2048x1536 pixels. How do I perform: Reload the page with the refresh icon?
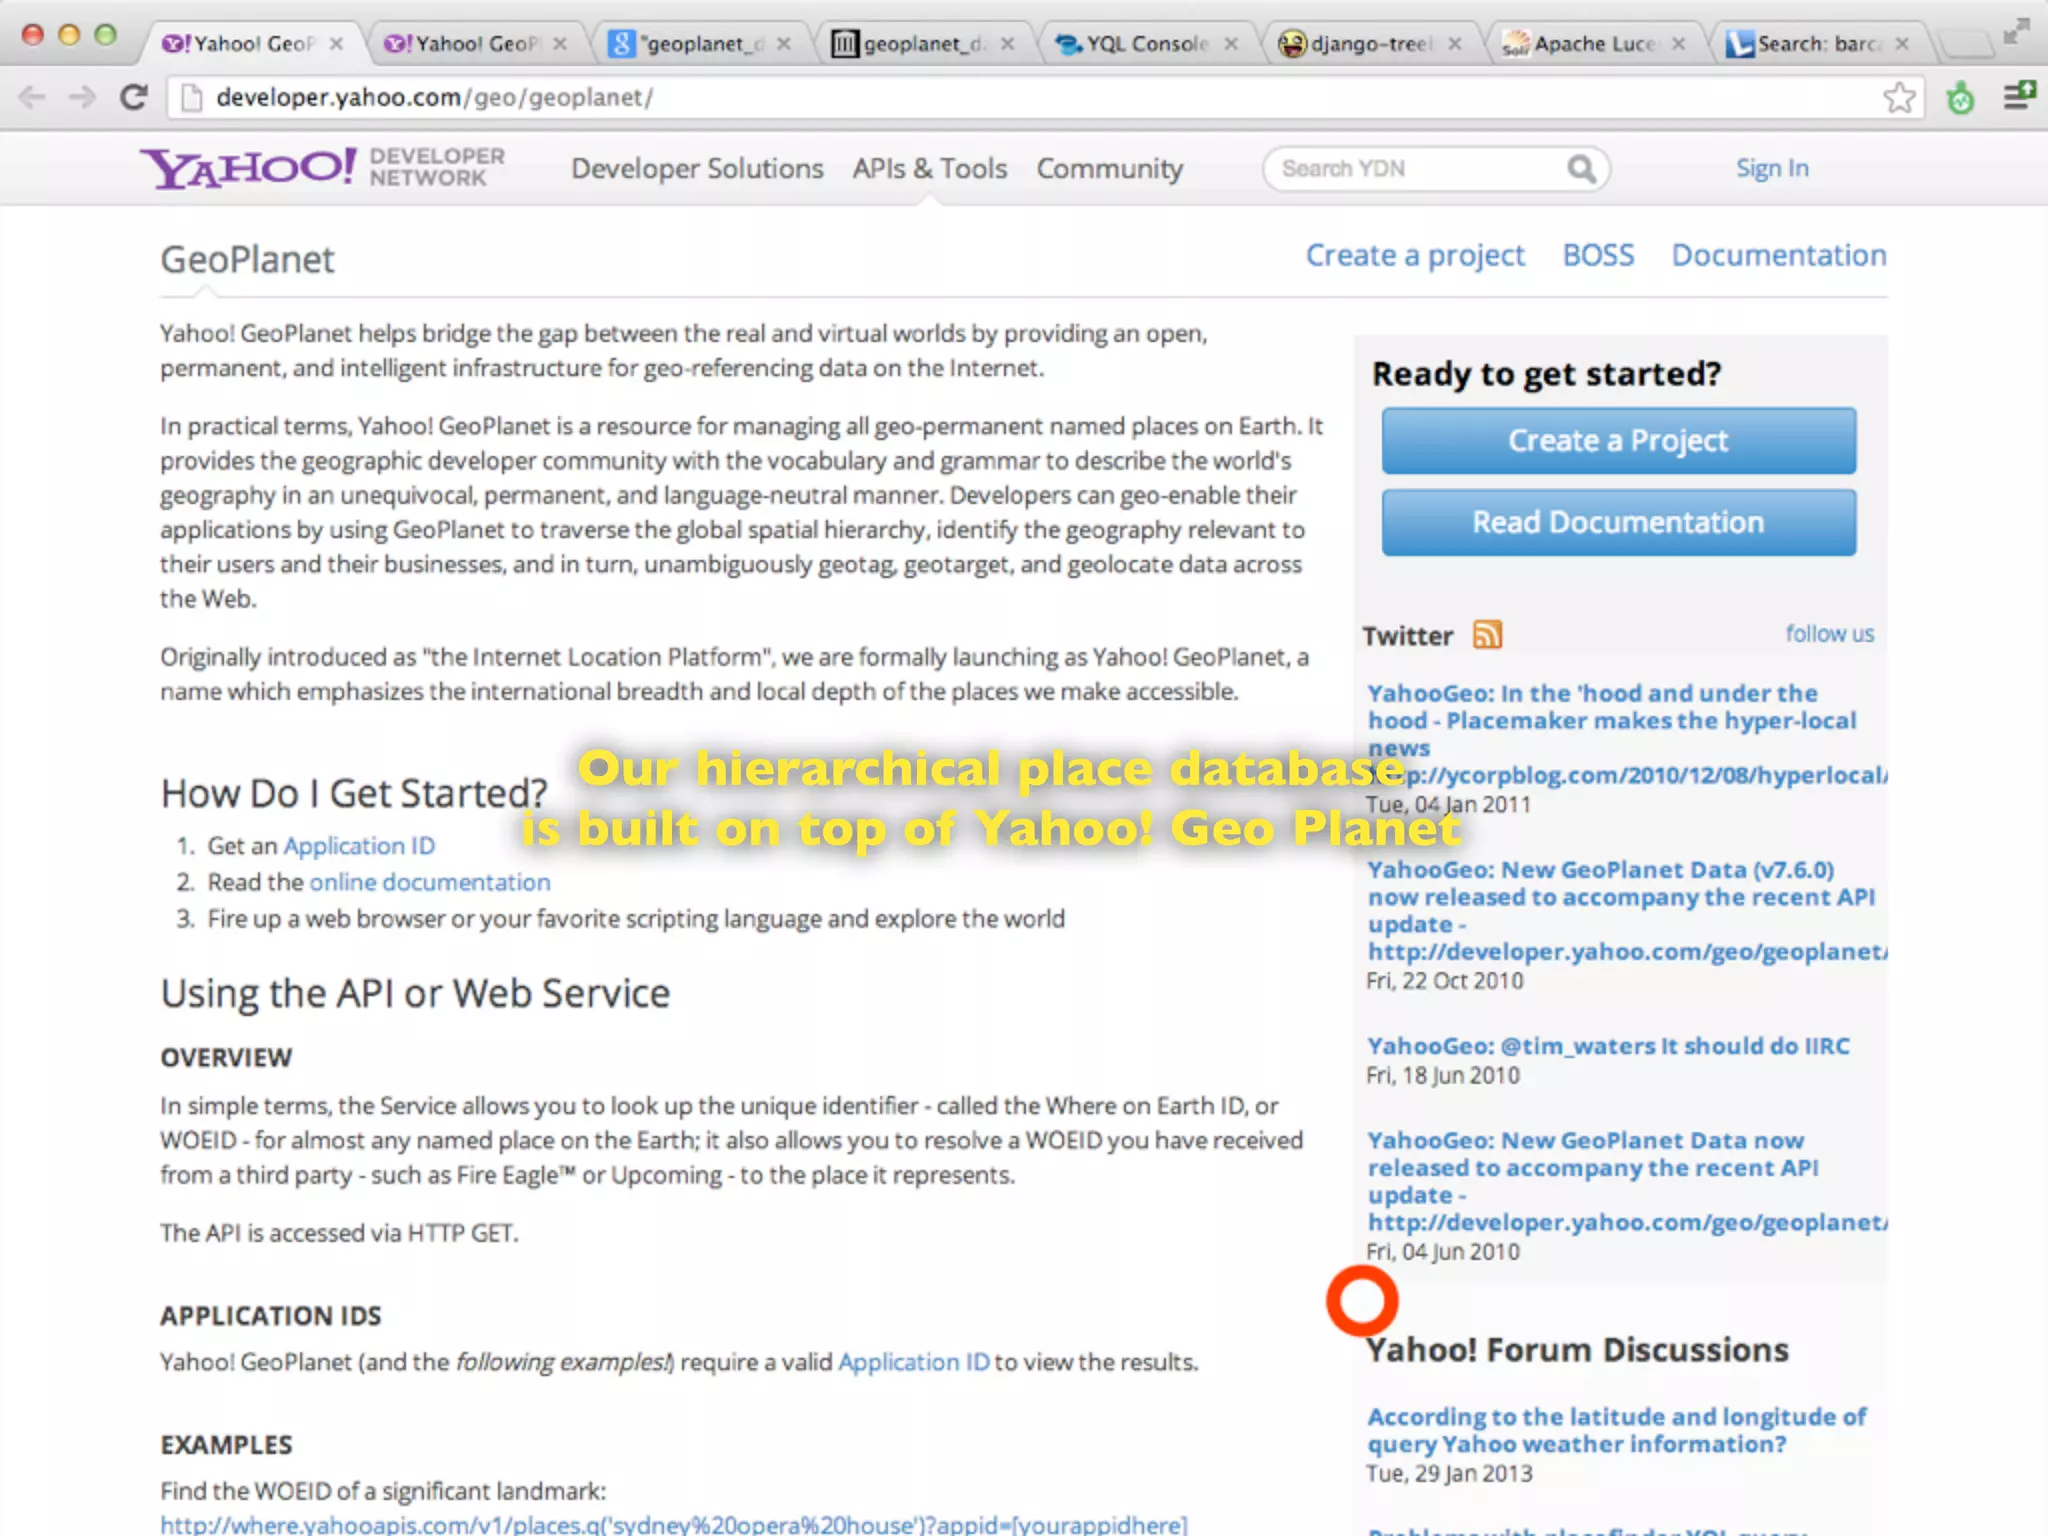point(134,97)
